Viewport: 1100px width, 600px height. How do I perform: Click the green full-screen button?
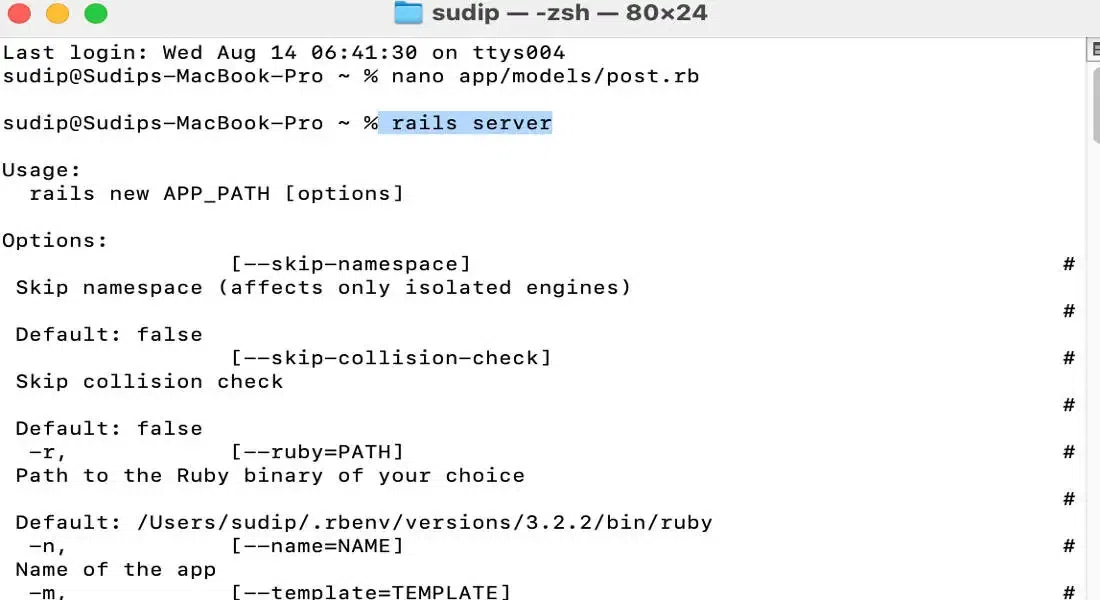pyautogui.click(x=95, y=14)
